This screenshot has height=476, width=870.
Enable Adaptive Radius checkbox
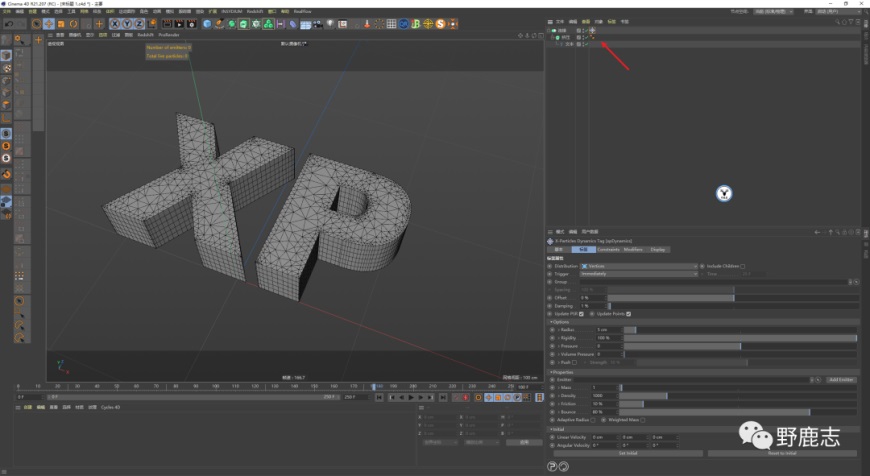click(x=593, y=420)
